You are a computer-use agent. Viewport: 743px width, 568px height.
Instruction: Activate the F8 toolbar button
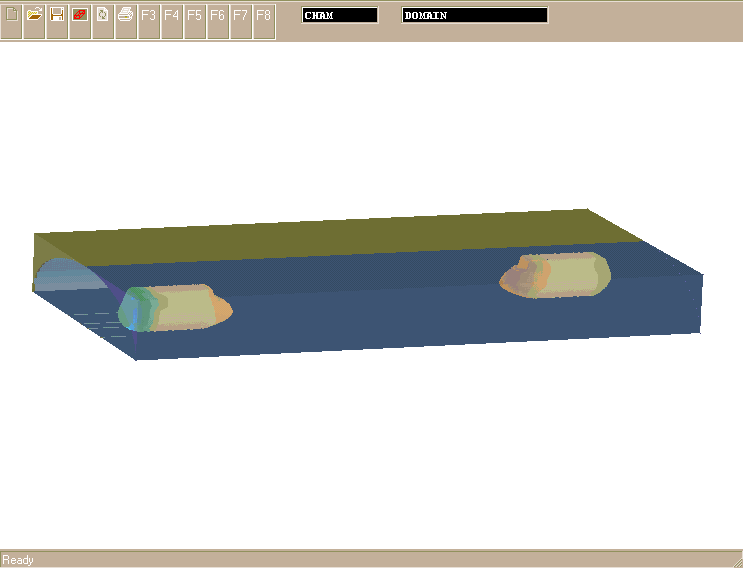[263, 15]
